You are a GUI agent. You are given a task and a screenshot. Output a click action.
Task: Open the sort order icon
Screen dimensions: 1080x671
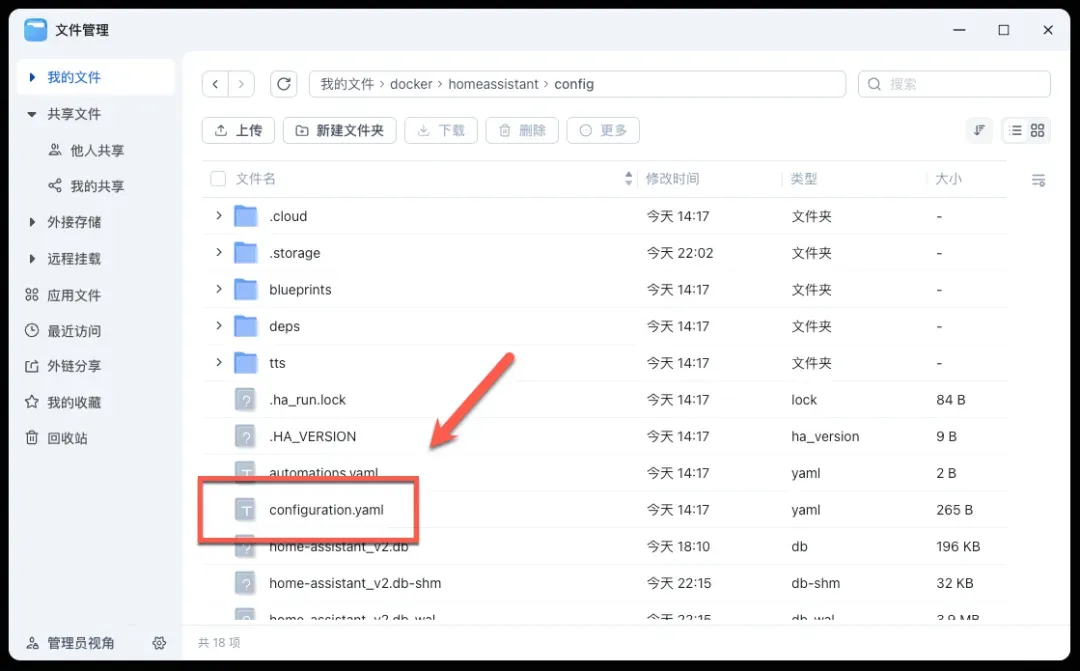point(979,131)
